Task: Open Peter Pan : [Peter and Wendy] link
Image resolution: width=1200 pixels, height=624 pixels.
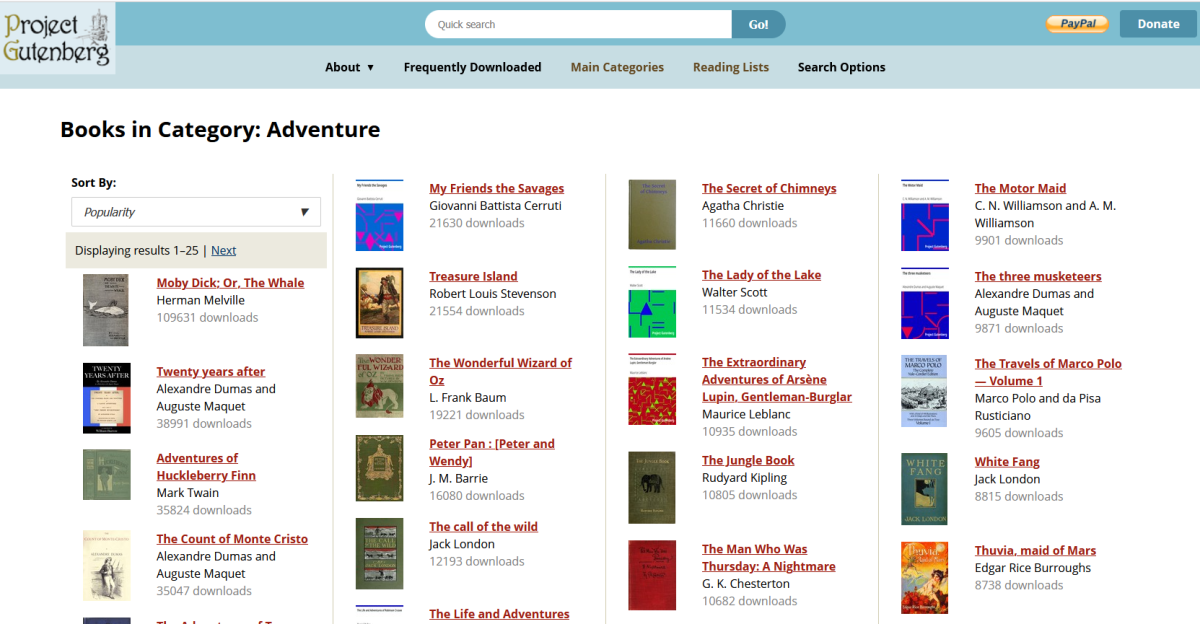Action: tap(492, 452)
